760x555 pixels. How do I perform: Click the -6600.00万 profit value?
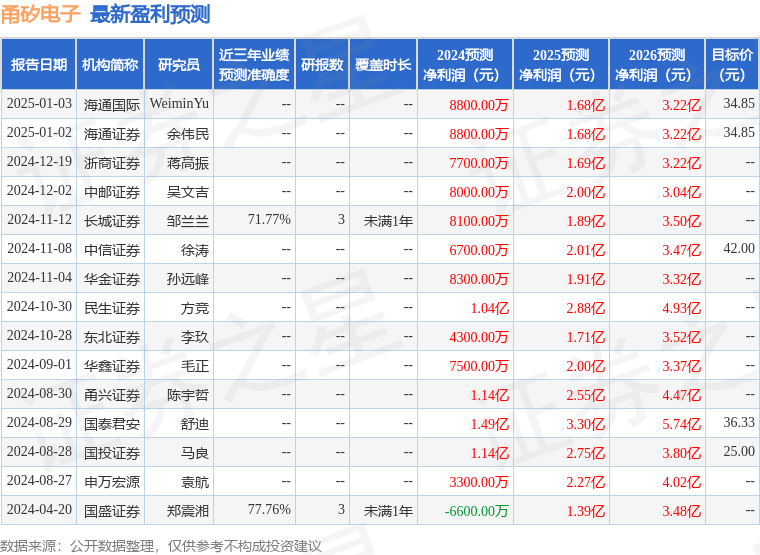(x=477, y=511)
